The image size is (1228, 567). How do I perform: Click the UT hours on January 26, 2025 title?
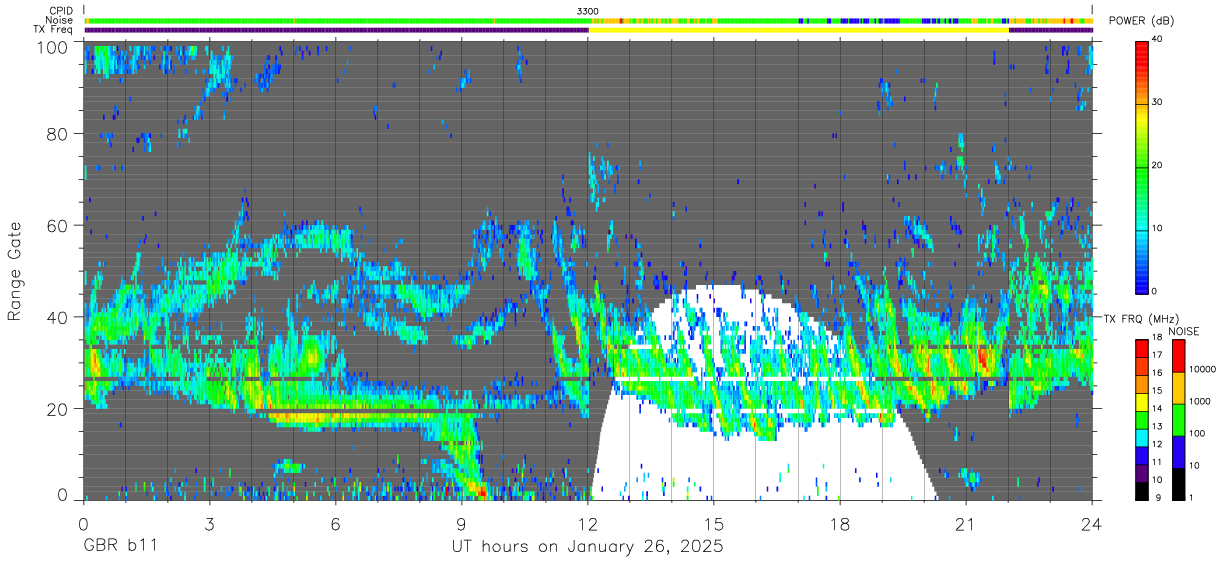click(x=588, y=548)
